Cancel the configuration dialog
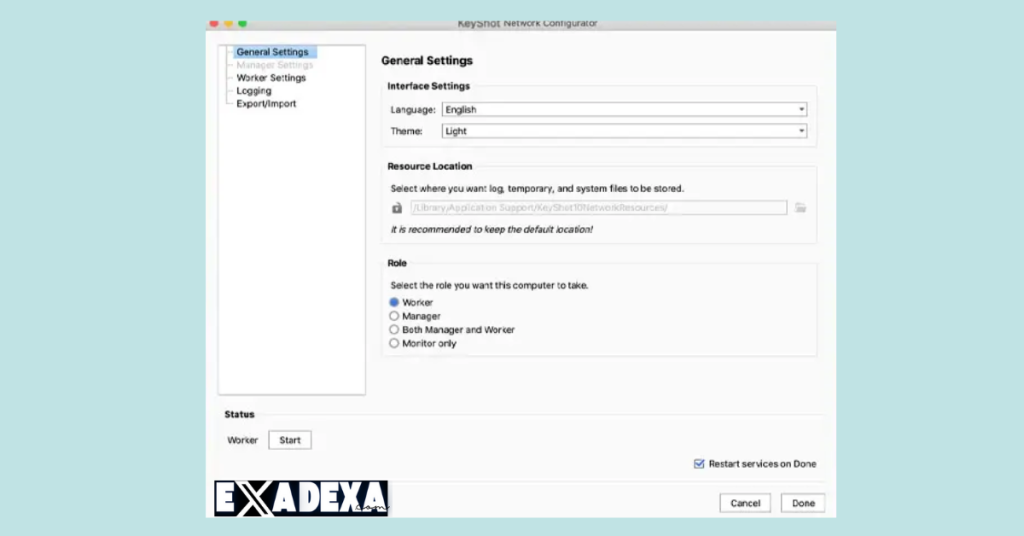This screenshot has width=1024, height=536. click(x=745, y=503)
